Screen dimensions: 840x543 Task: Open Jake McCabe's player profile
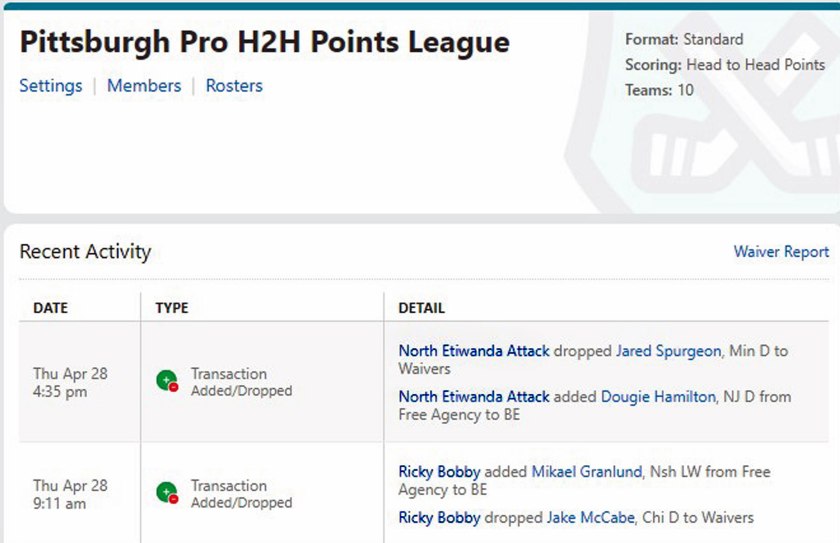point(590,518)
